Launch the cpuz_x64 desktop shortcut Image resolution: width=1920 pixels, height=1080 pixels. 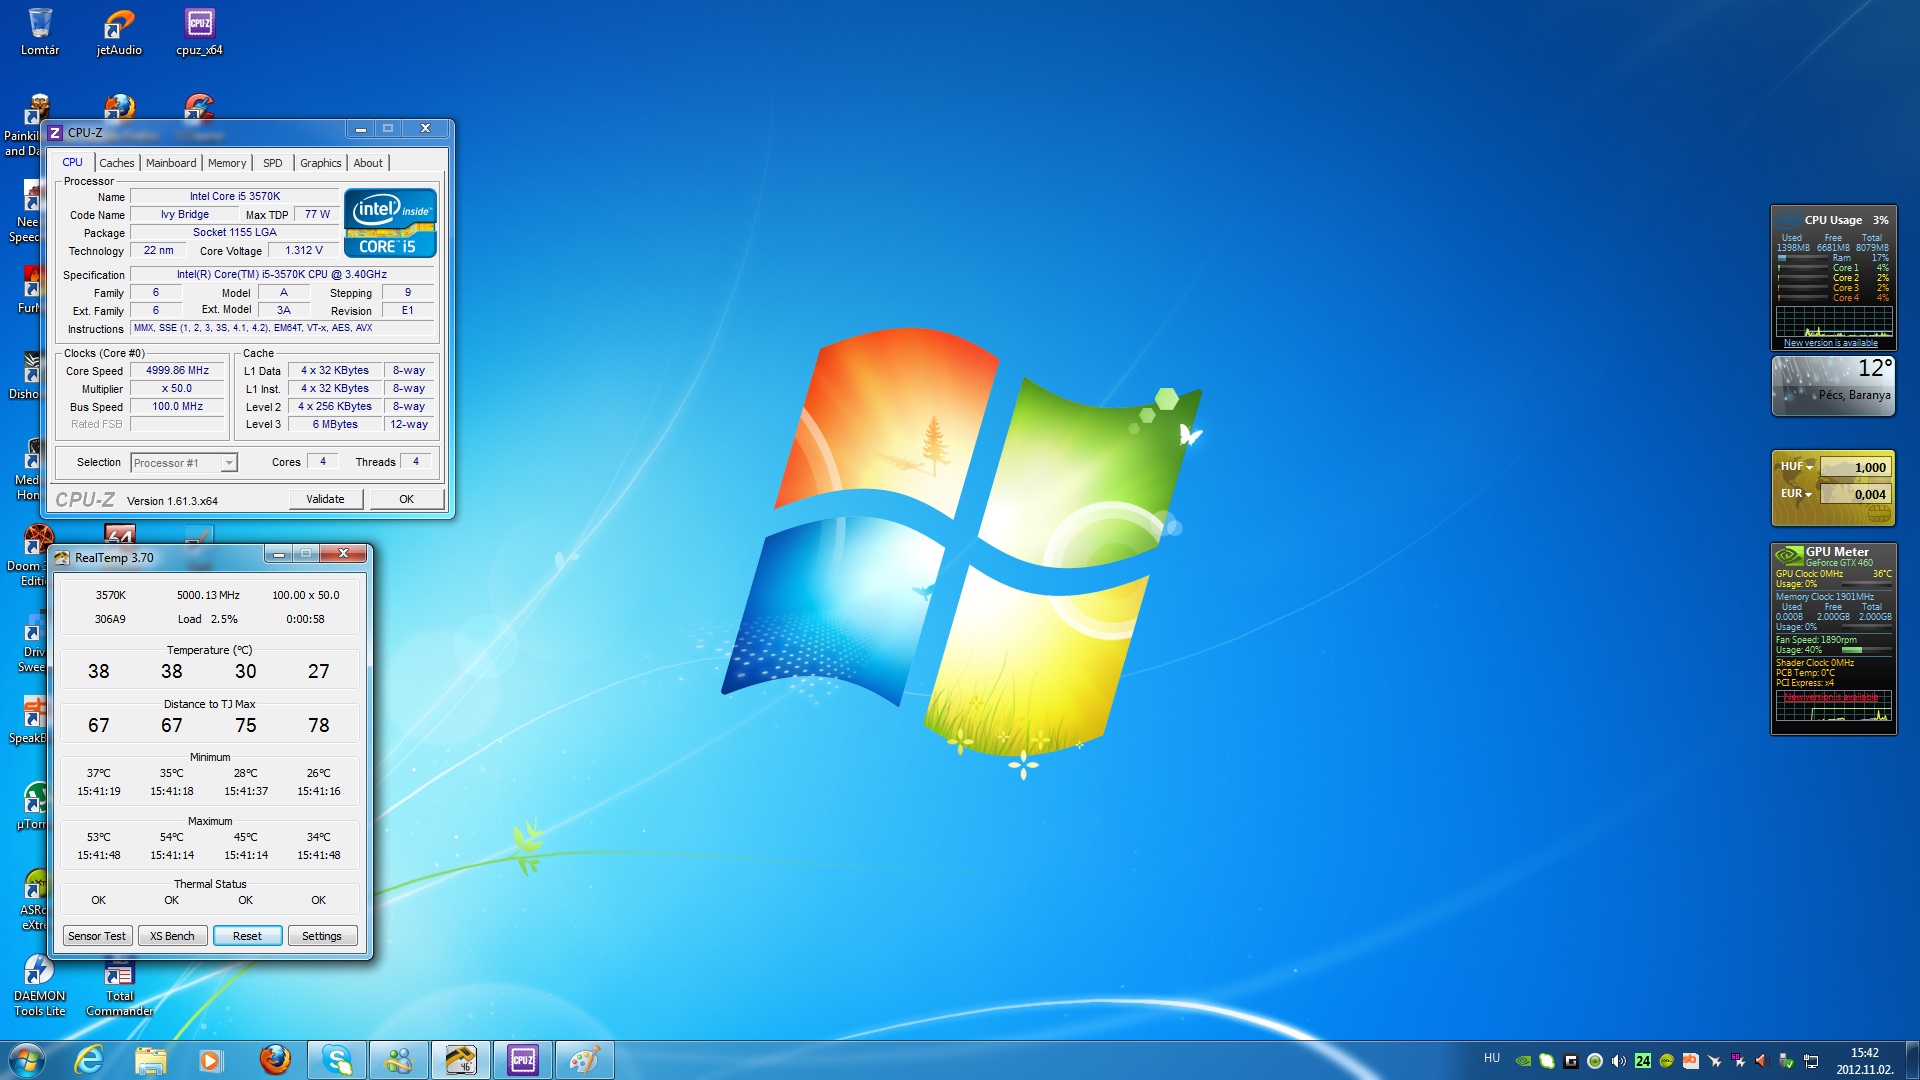199,31
